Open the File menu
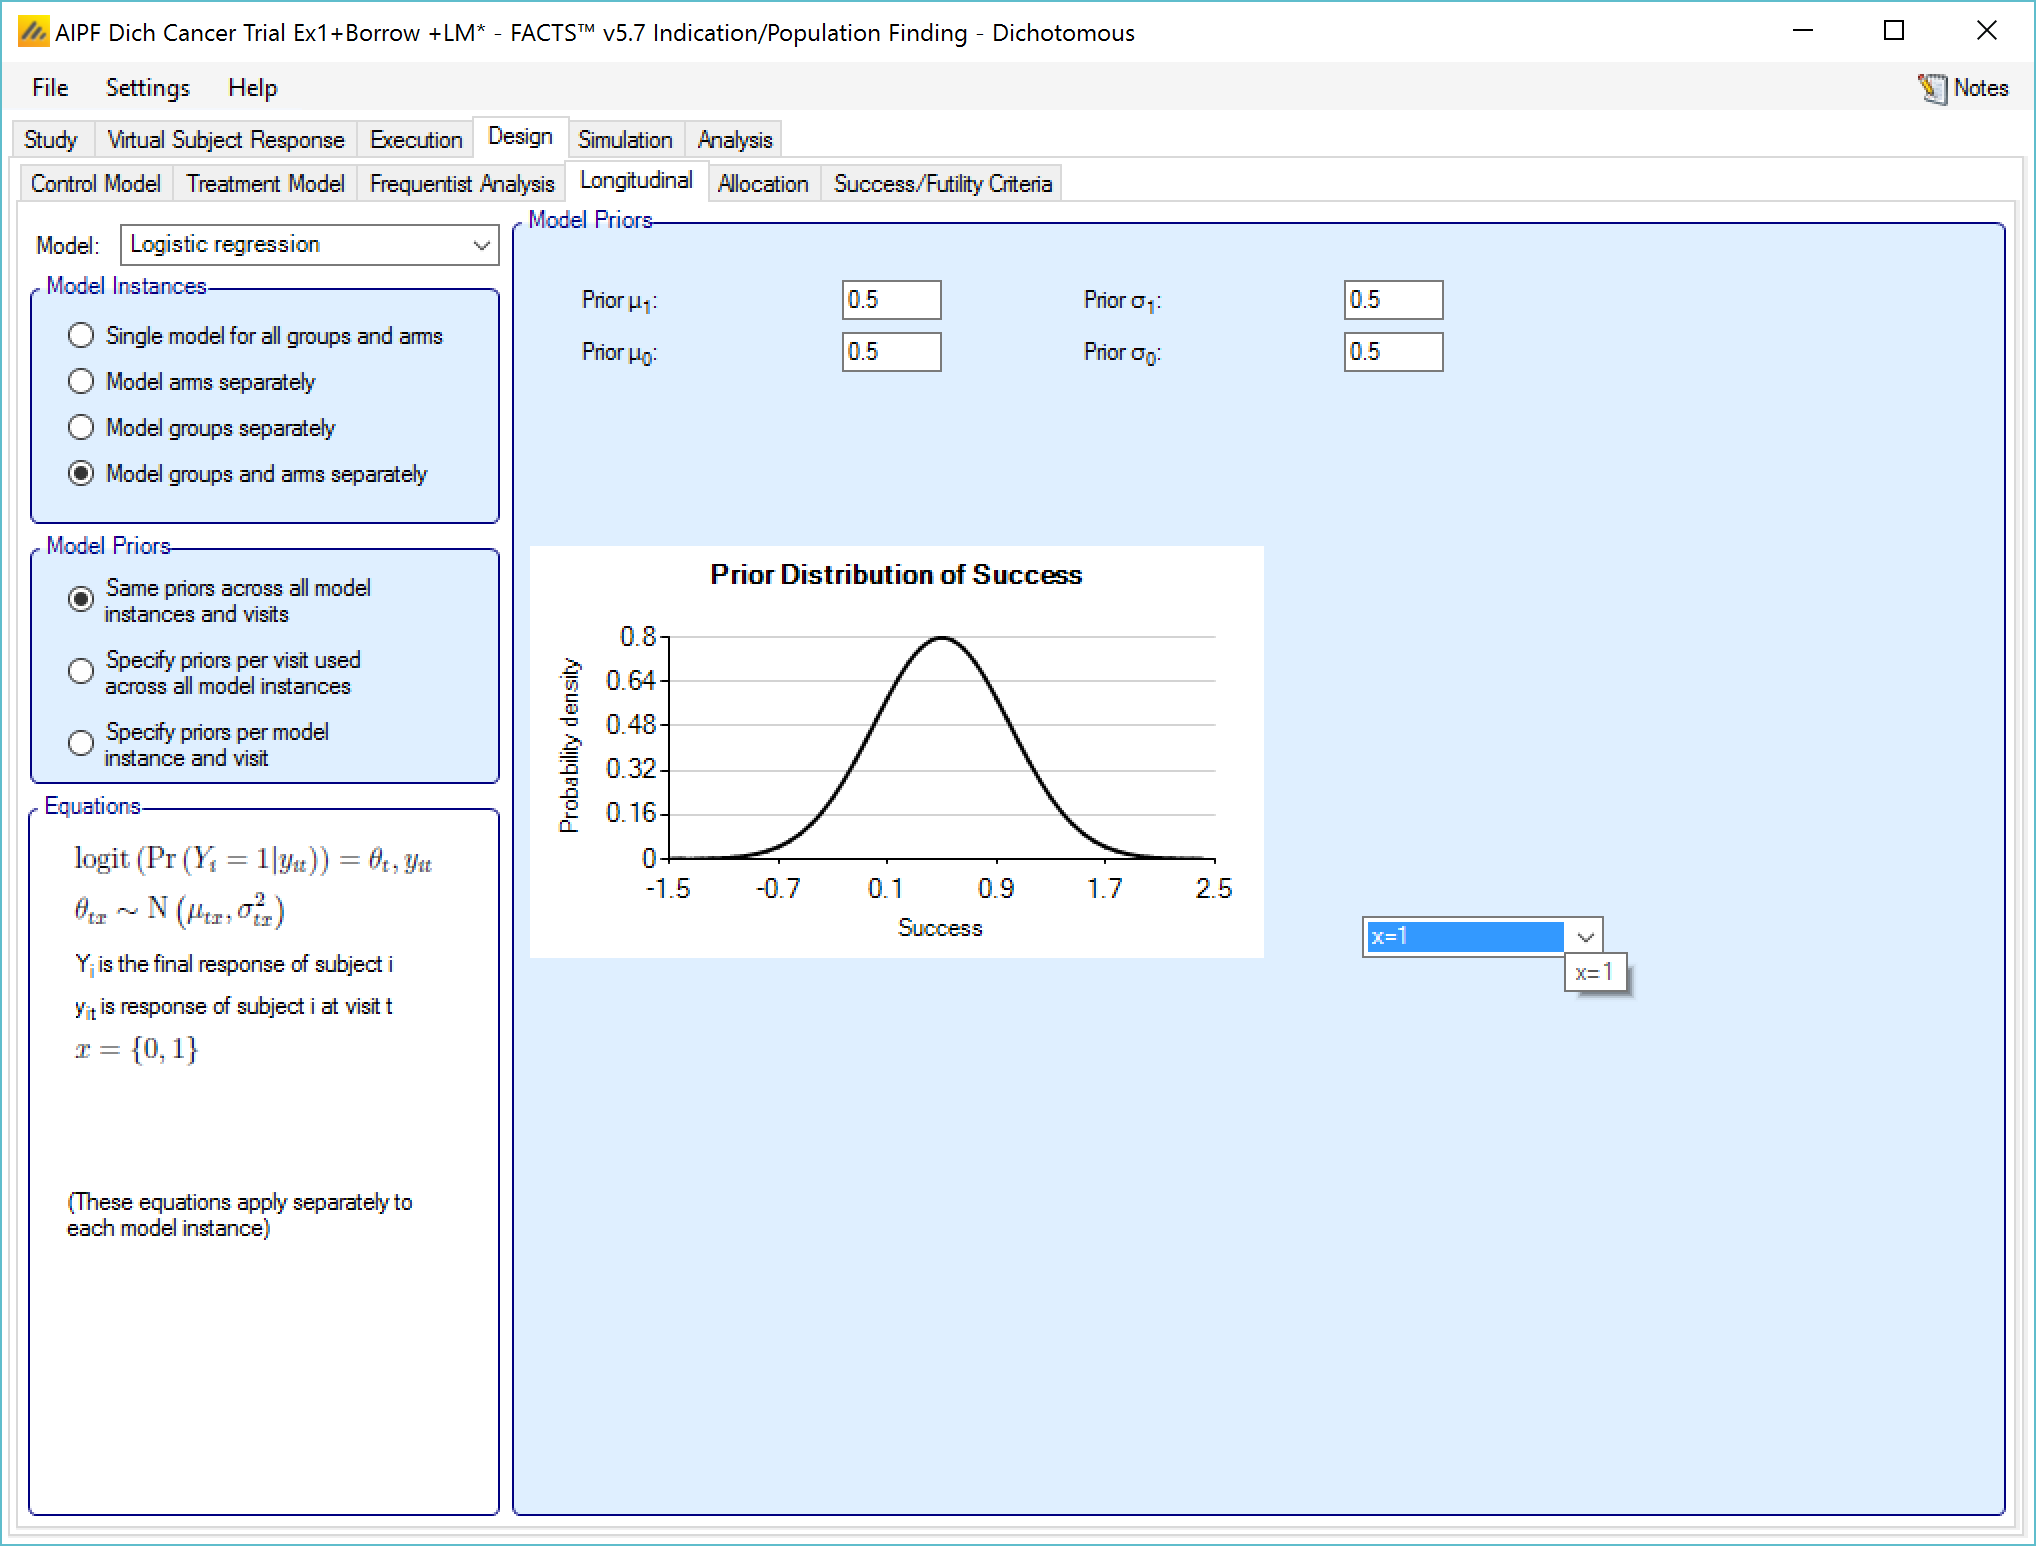 click(x=50, y=88)
